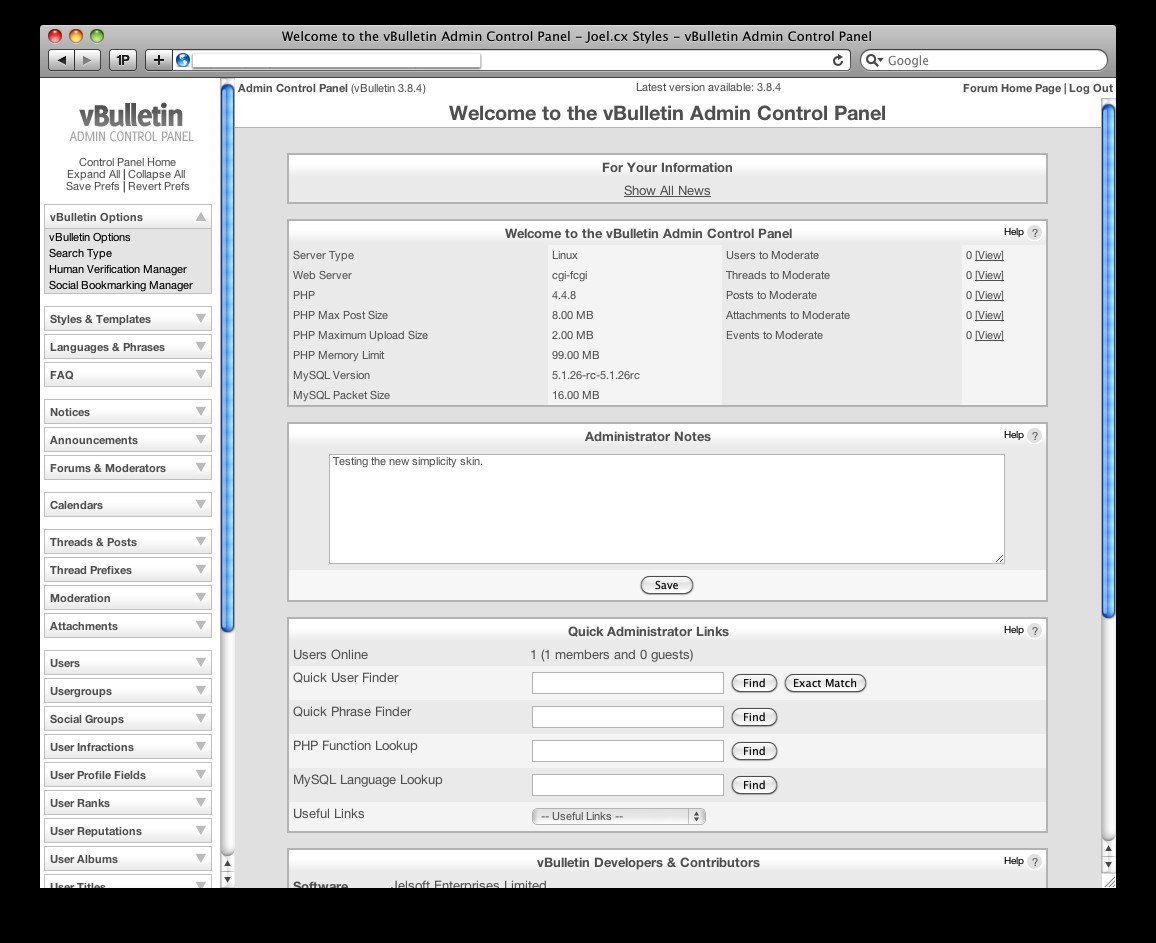Open the Useful Links dropdown
1156x943 pixels.
(619, 816)
